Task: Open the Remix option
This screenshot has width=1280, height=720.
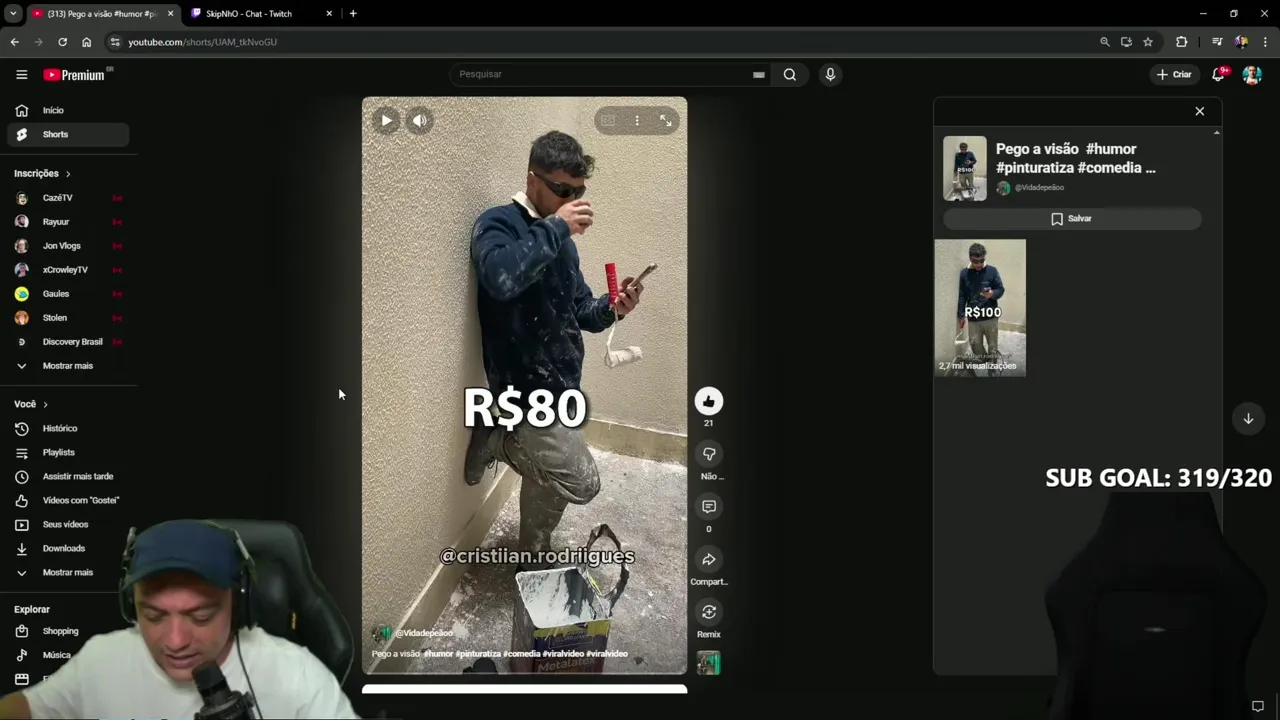Action: pos(708,612)
